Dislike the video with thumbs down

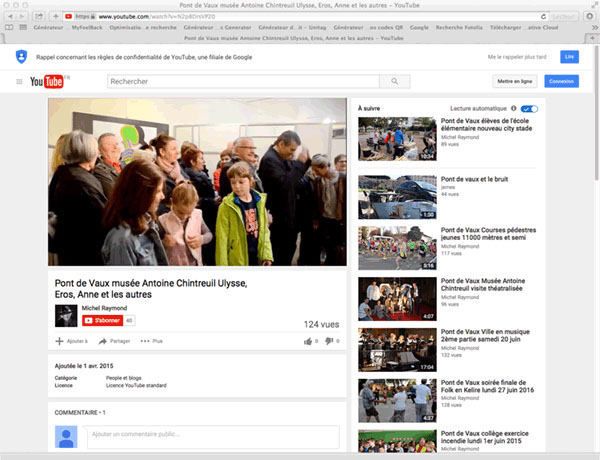coord(331,341)
